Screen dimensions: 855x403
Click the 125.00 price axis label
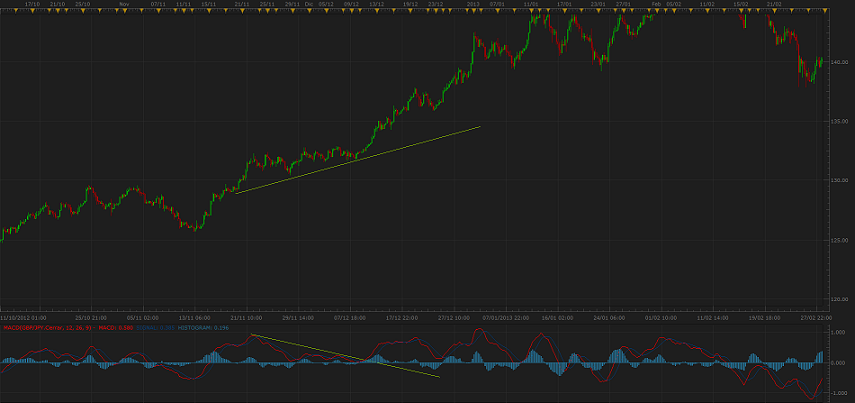tap(838, 240)
